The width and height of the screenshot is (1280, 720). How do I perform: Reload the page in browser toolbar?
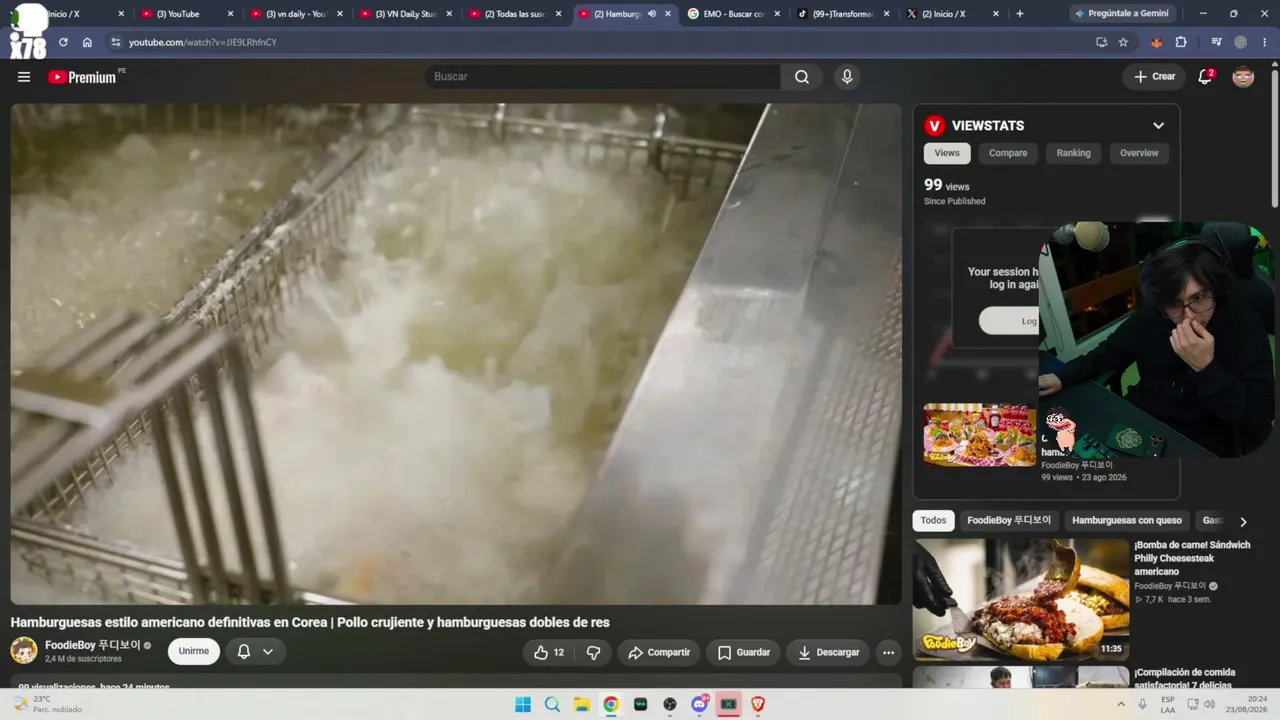63,42
